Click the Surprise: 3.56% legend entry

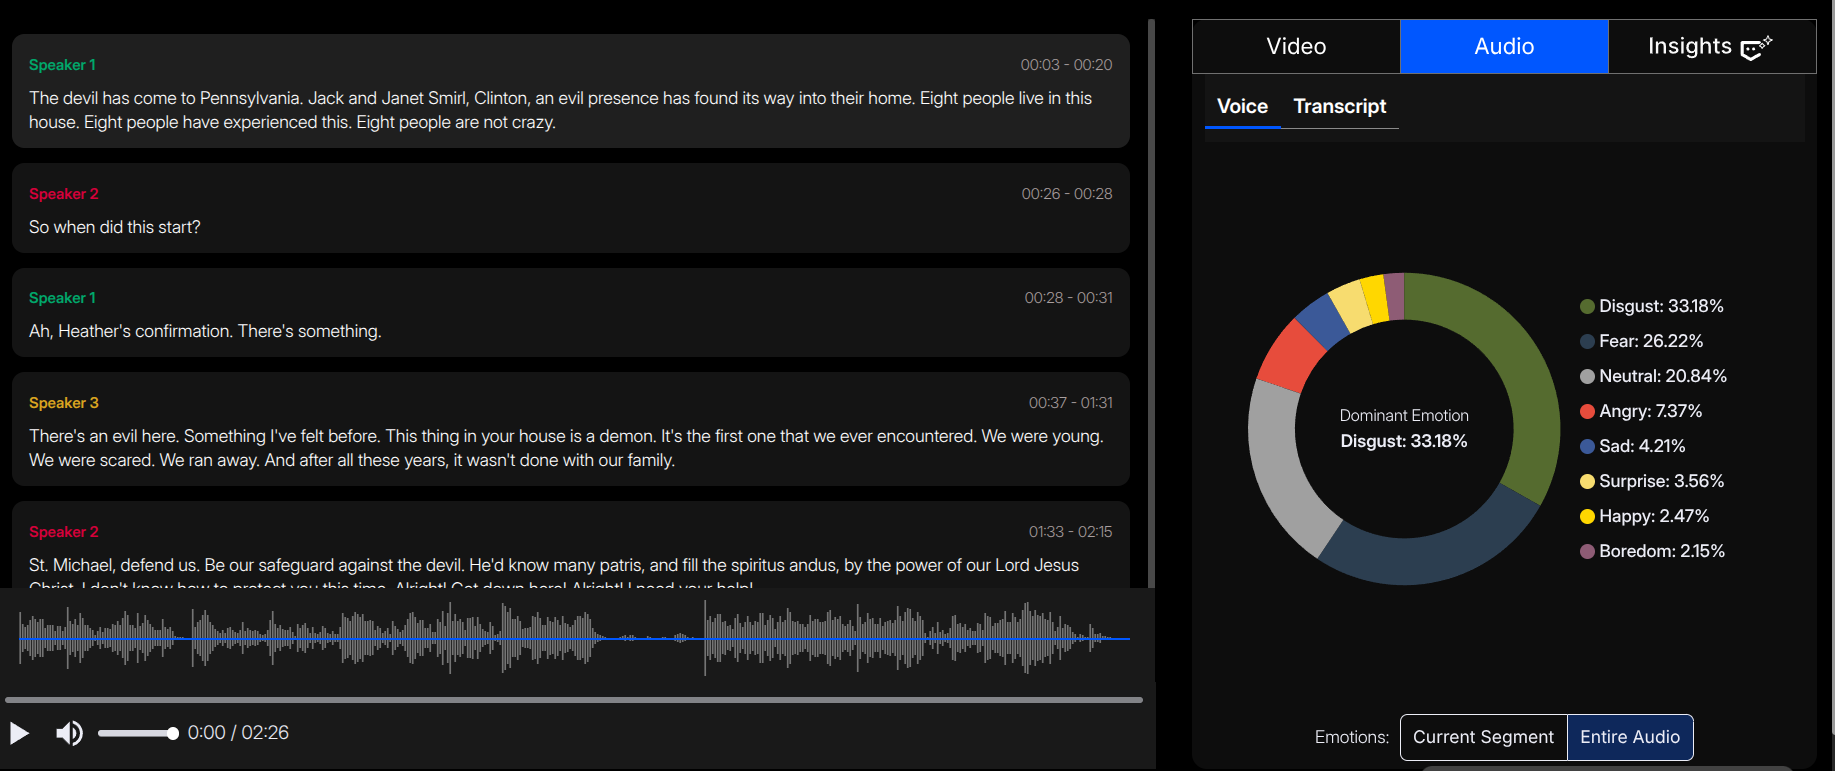click(1652, 481)
